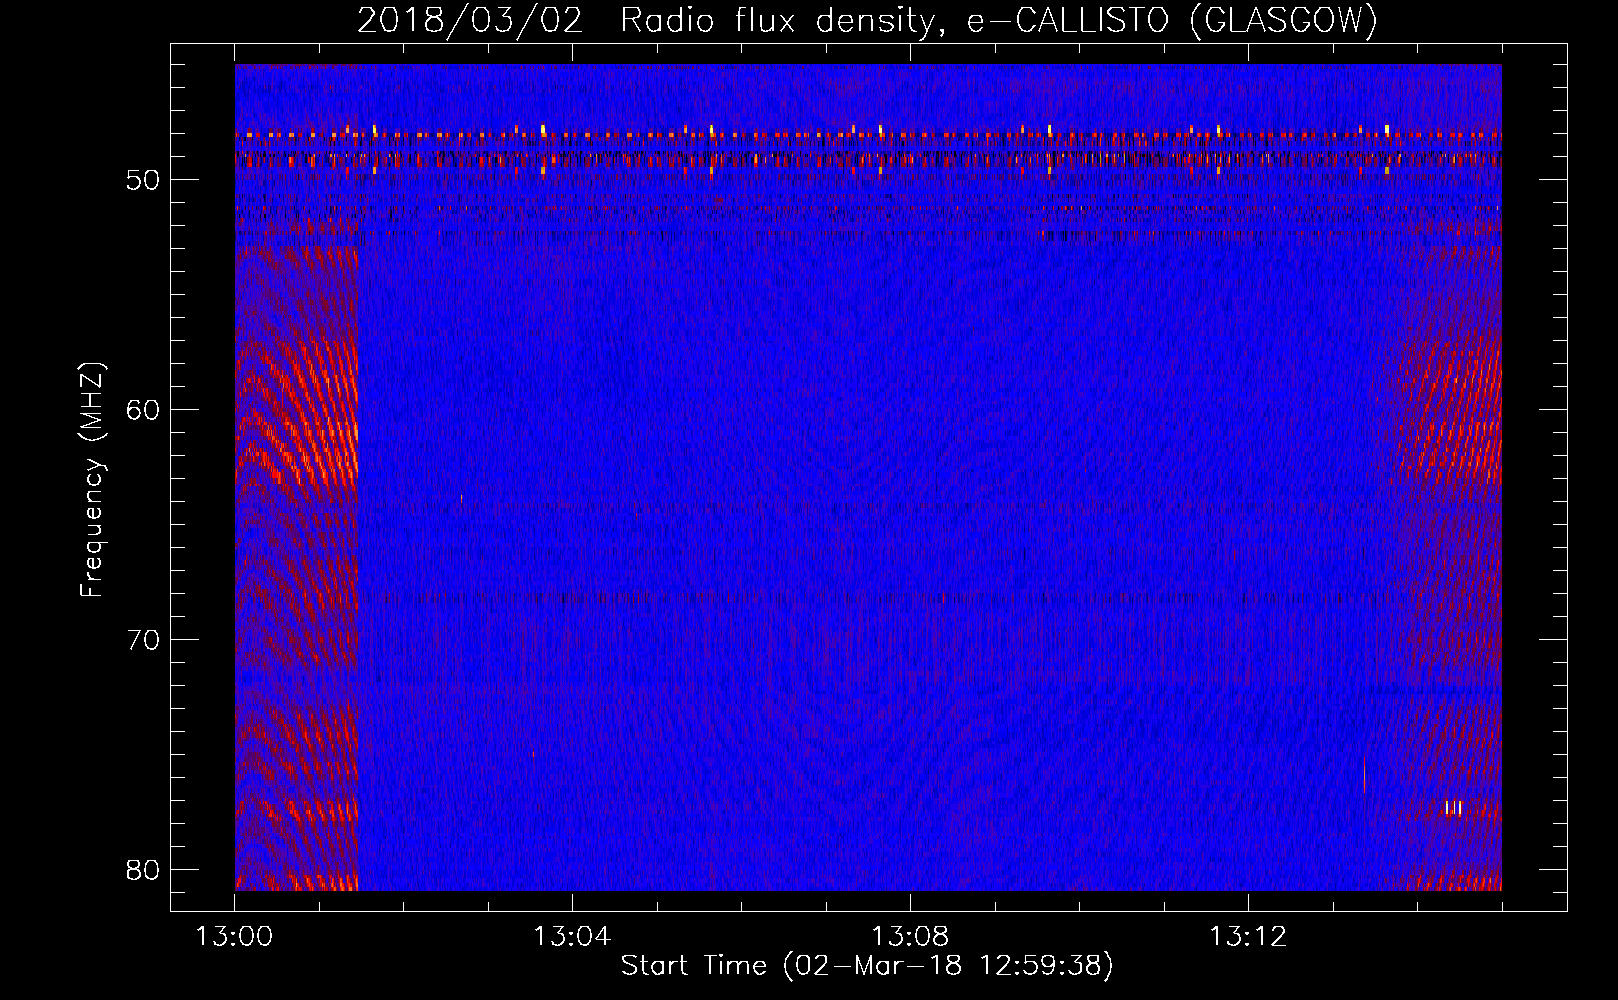Image resolution: width=1618 pixels, height=1000 pixels.
Task: Select the 13:12 time tick label
Action: click(x=1248, y=937)
